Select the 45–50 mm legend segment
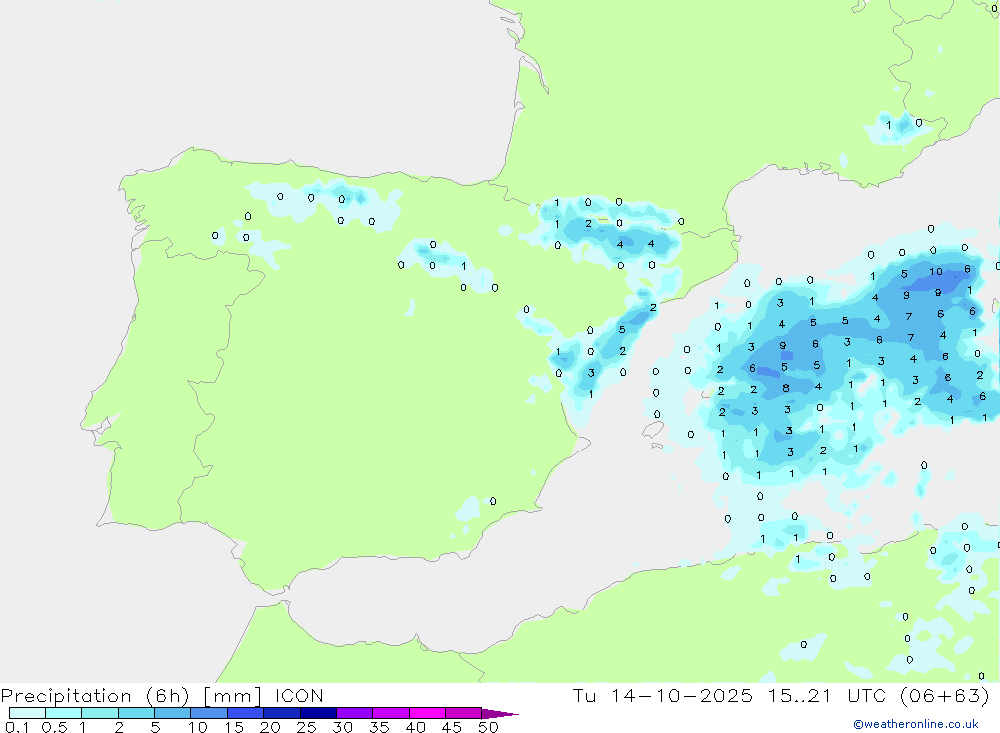This screenshot has width=1000, height=733. click(464, 713)
